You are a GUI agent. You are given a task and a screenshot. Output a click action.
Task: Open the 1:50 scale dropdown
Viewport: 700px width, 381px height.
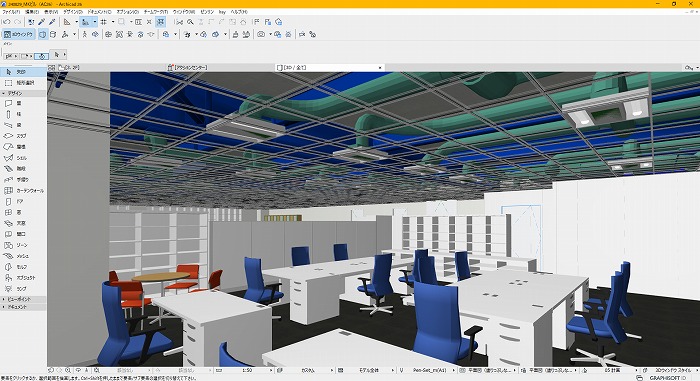[244, 370]
